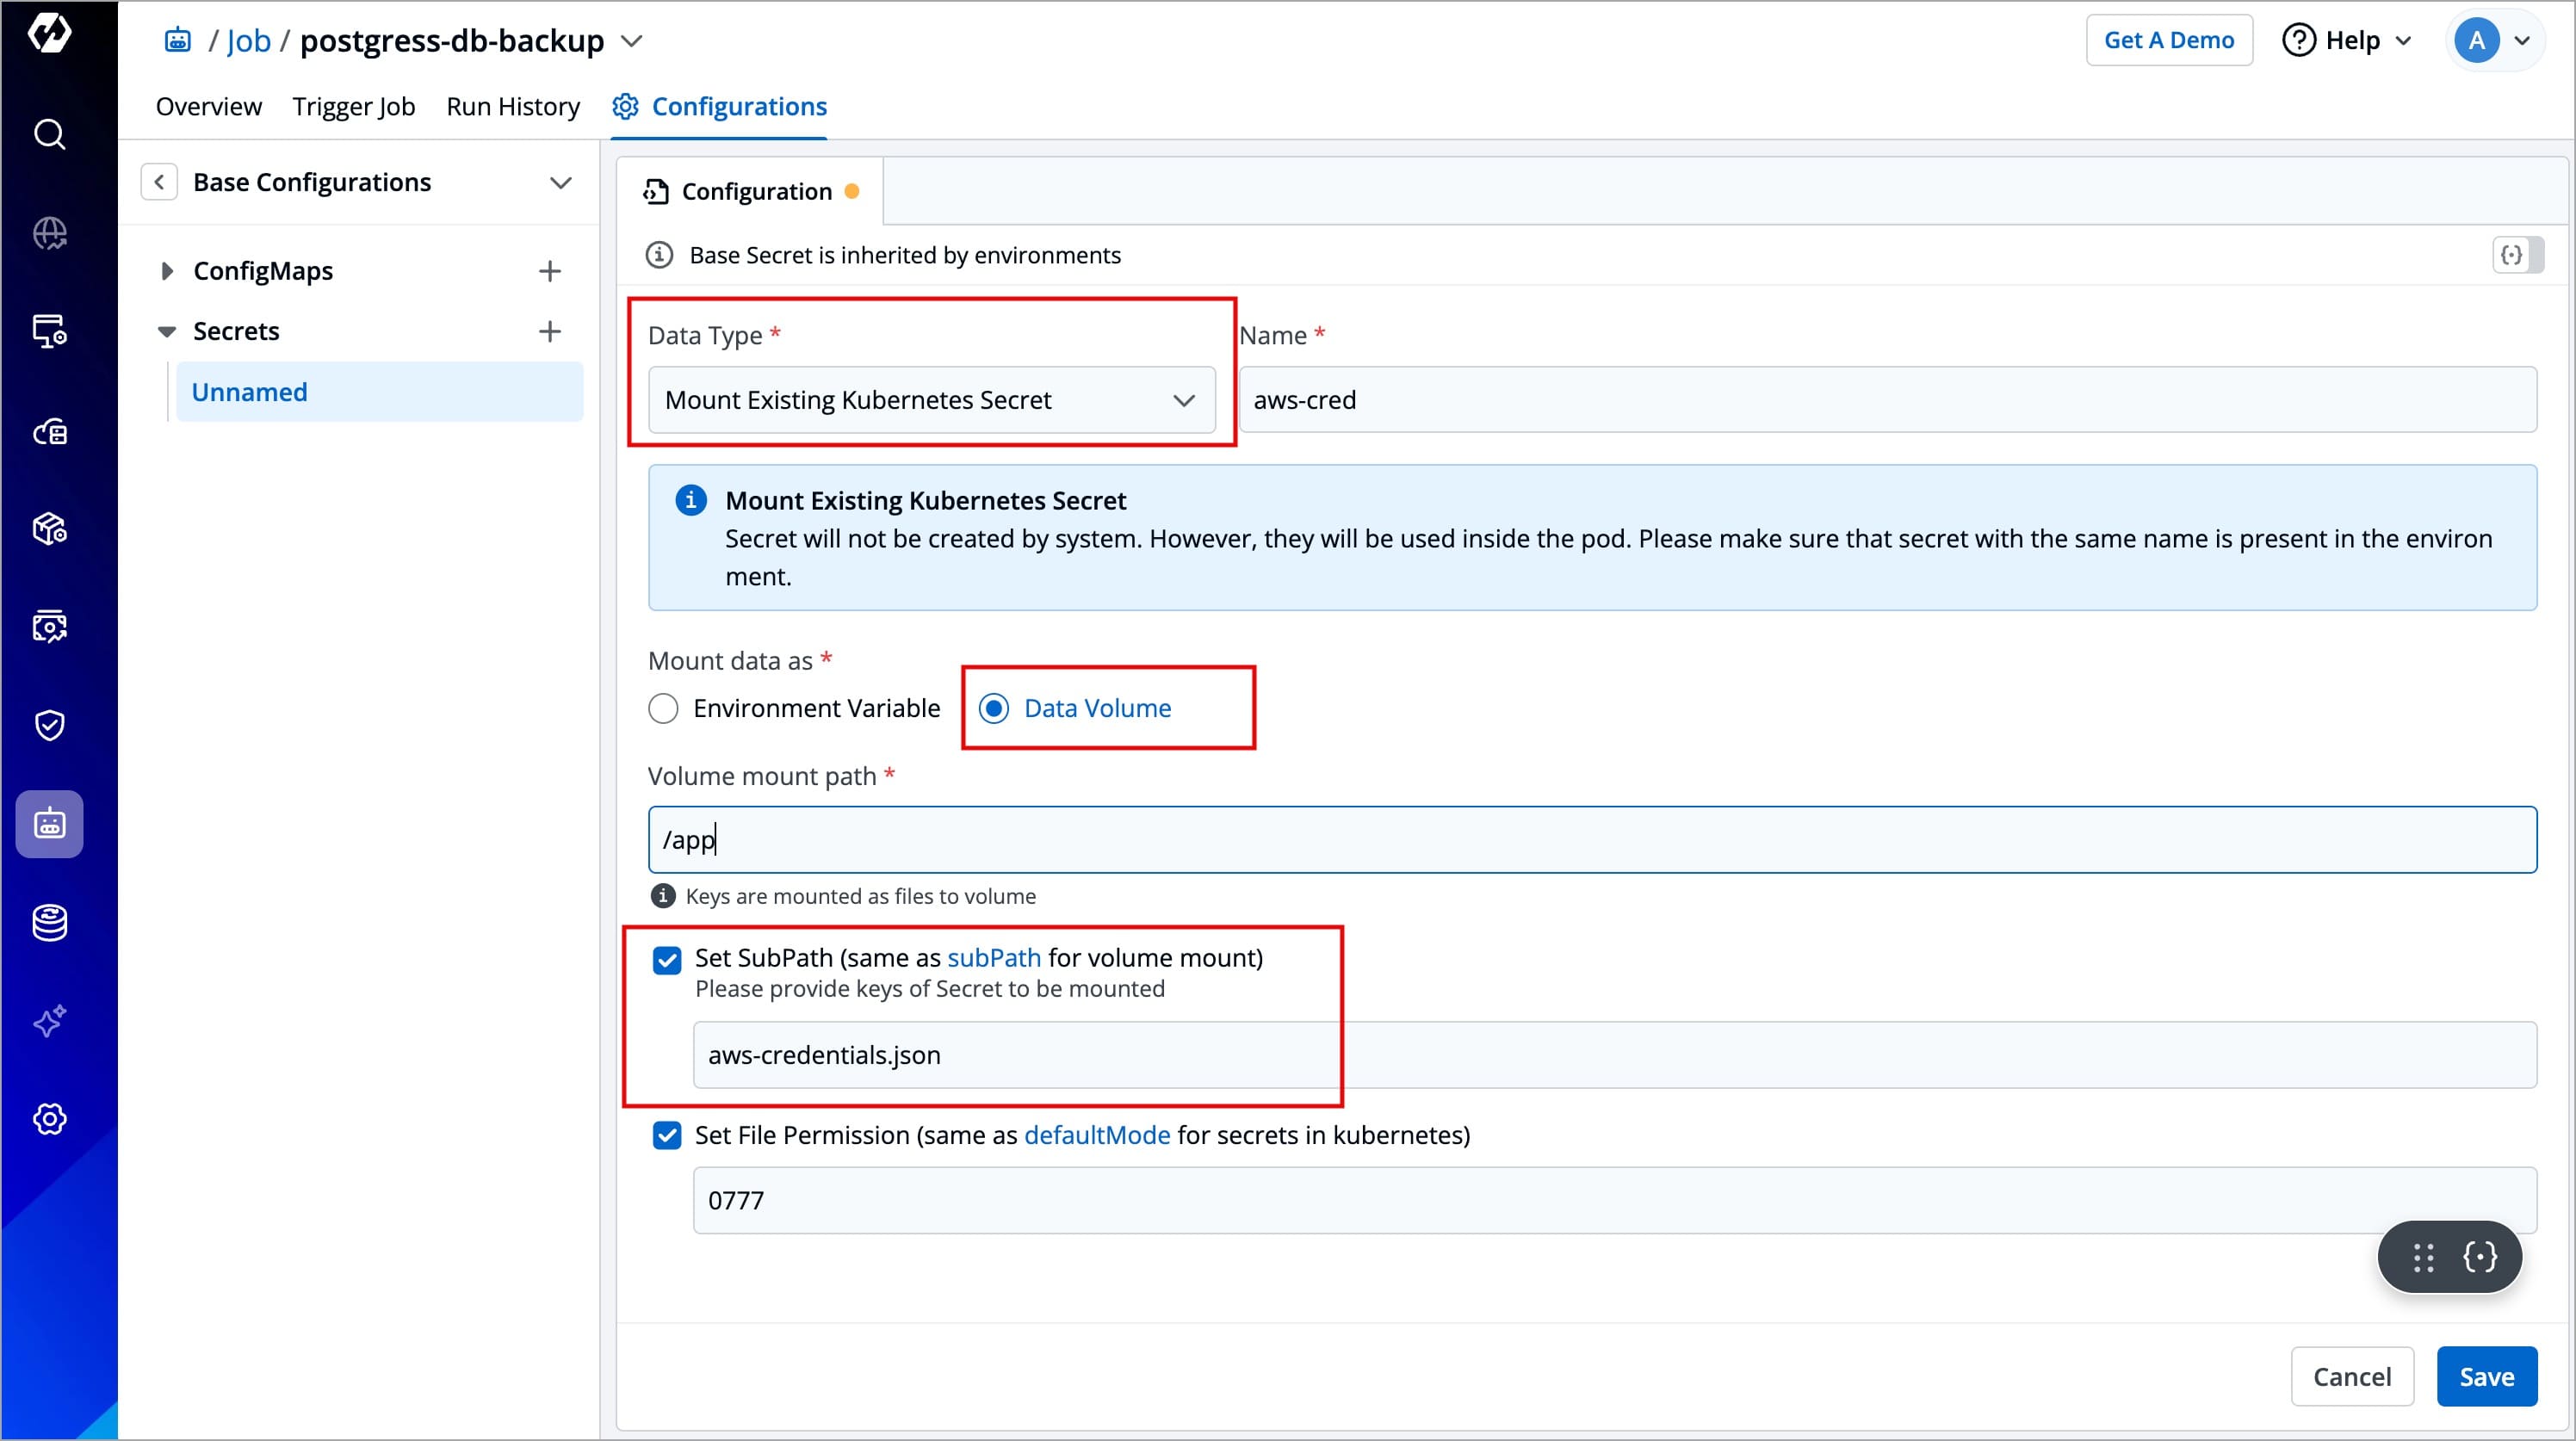Open the Data Type dropdown
This screenshot has height=1441, width=2576.
pyautogui.click(x=931, y=400)
